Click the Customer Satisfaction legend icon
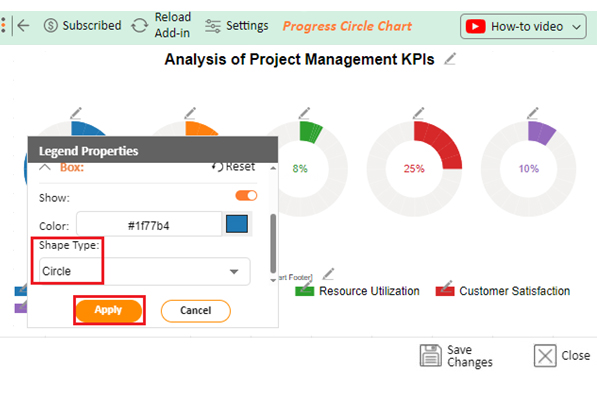The height and width of the screenshot is (393, 597). pos(445,290)
